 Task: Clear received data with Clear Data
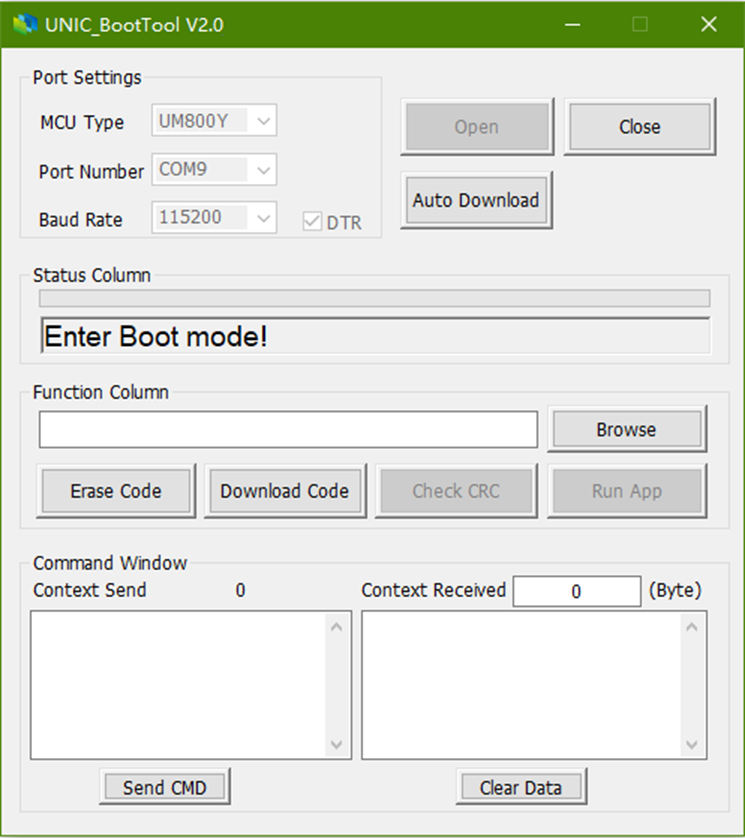[520, 787]
